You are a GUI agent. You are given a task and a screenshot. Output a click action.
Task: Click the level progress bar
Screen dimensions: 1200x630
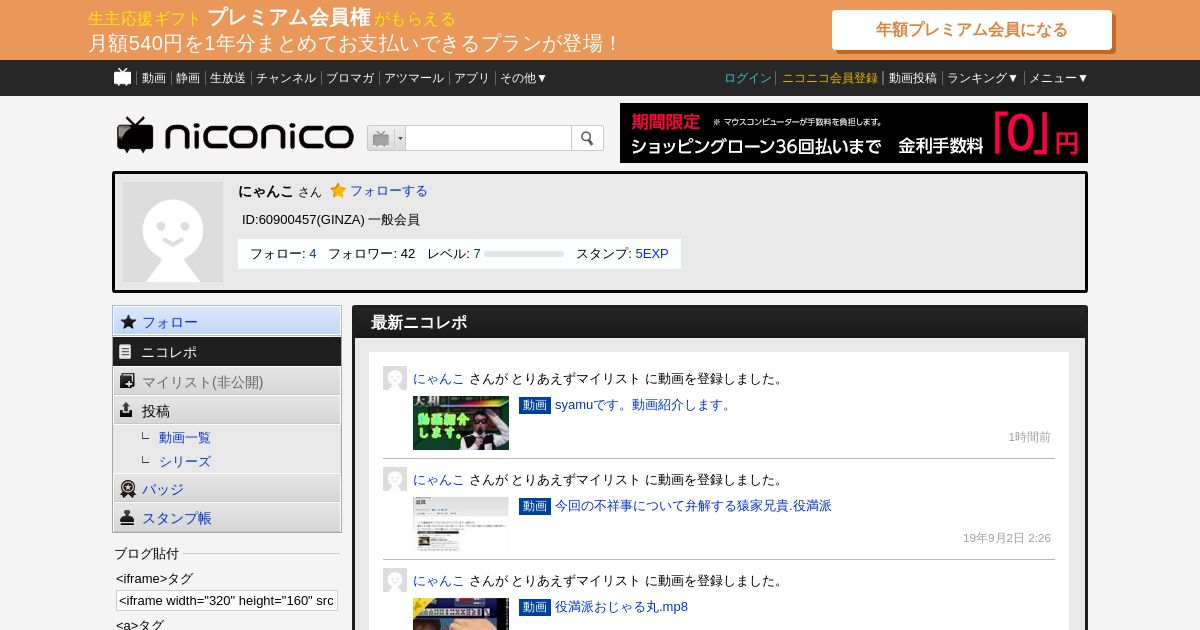[524, 254]
